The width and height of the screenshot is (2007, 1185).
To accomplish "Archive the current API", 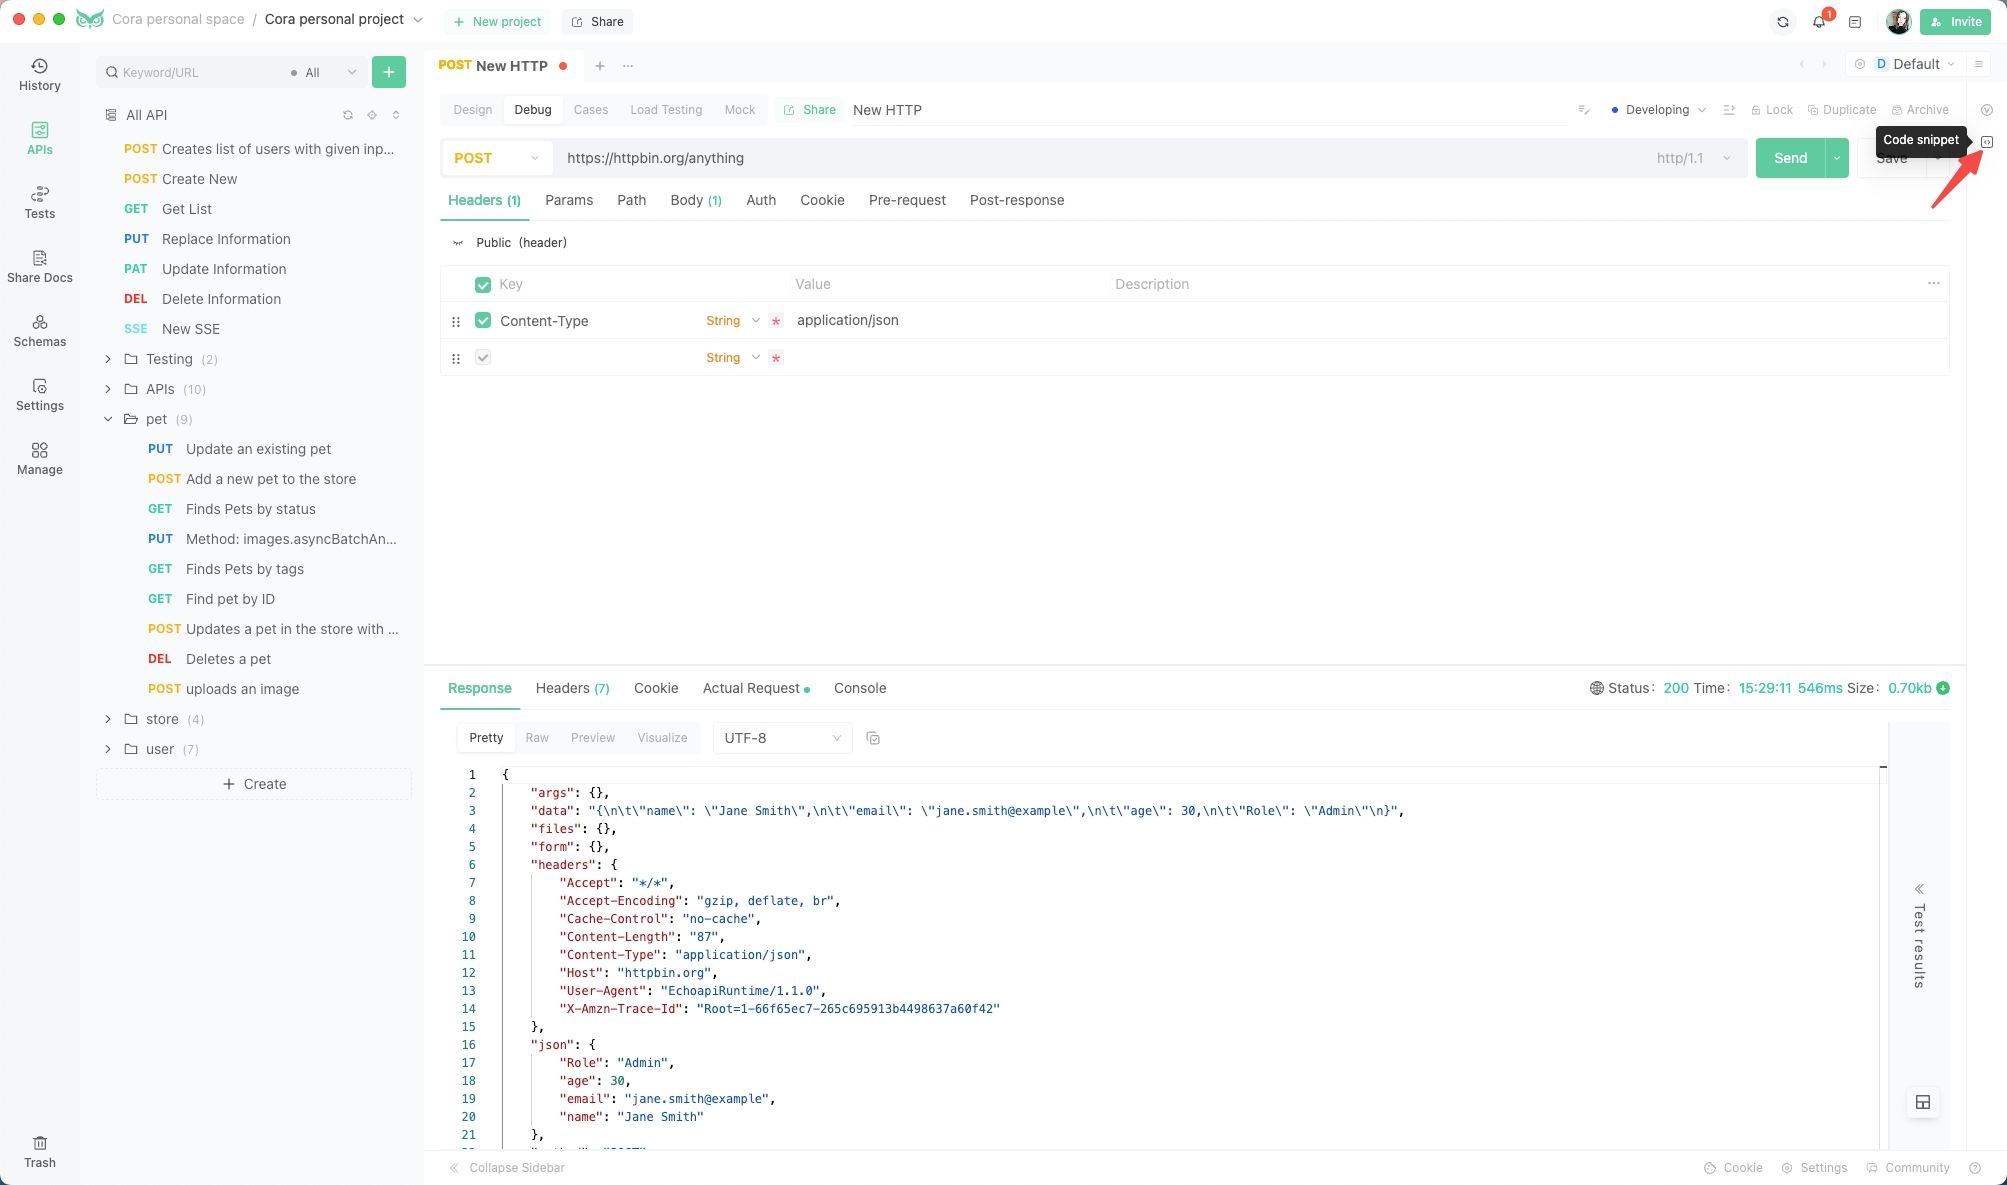I will click(1920, 110).
